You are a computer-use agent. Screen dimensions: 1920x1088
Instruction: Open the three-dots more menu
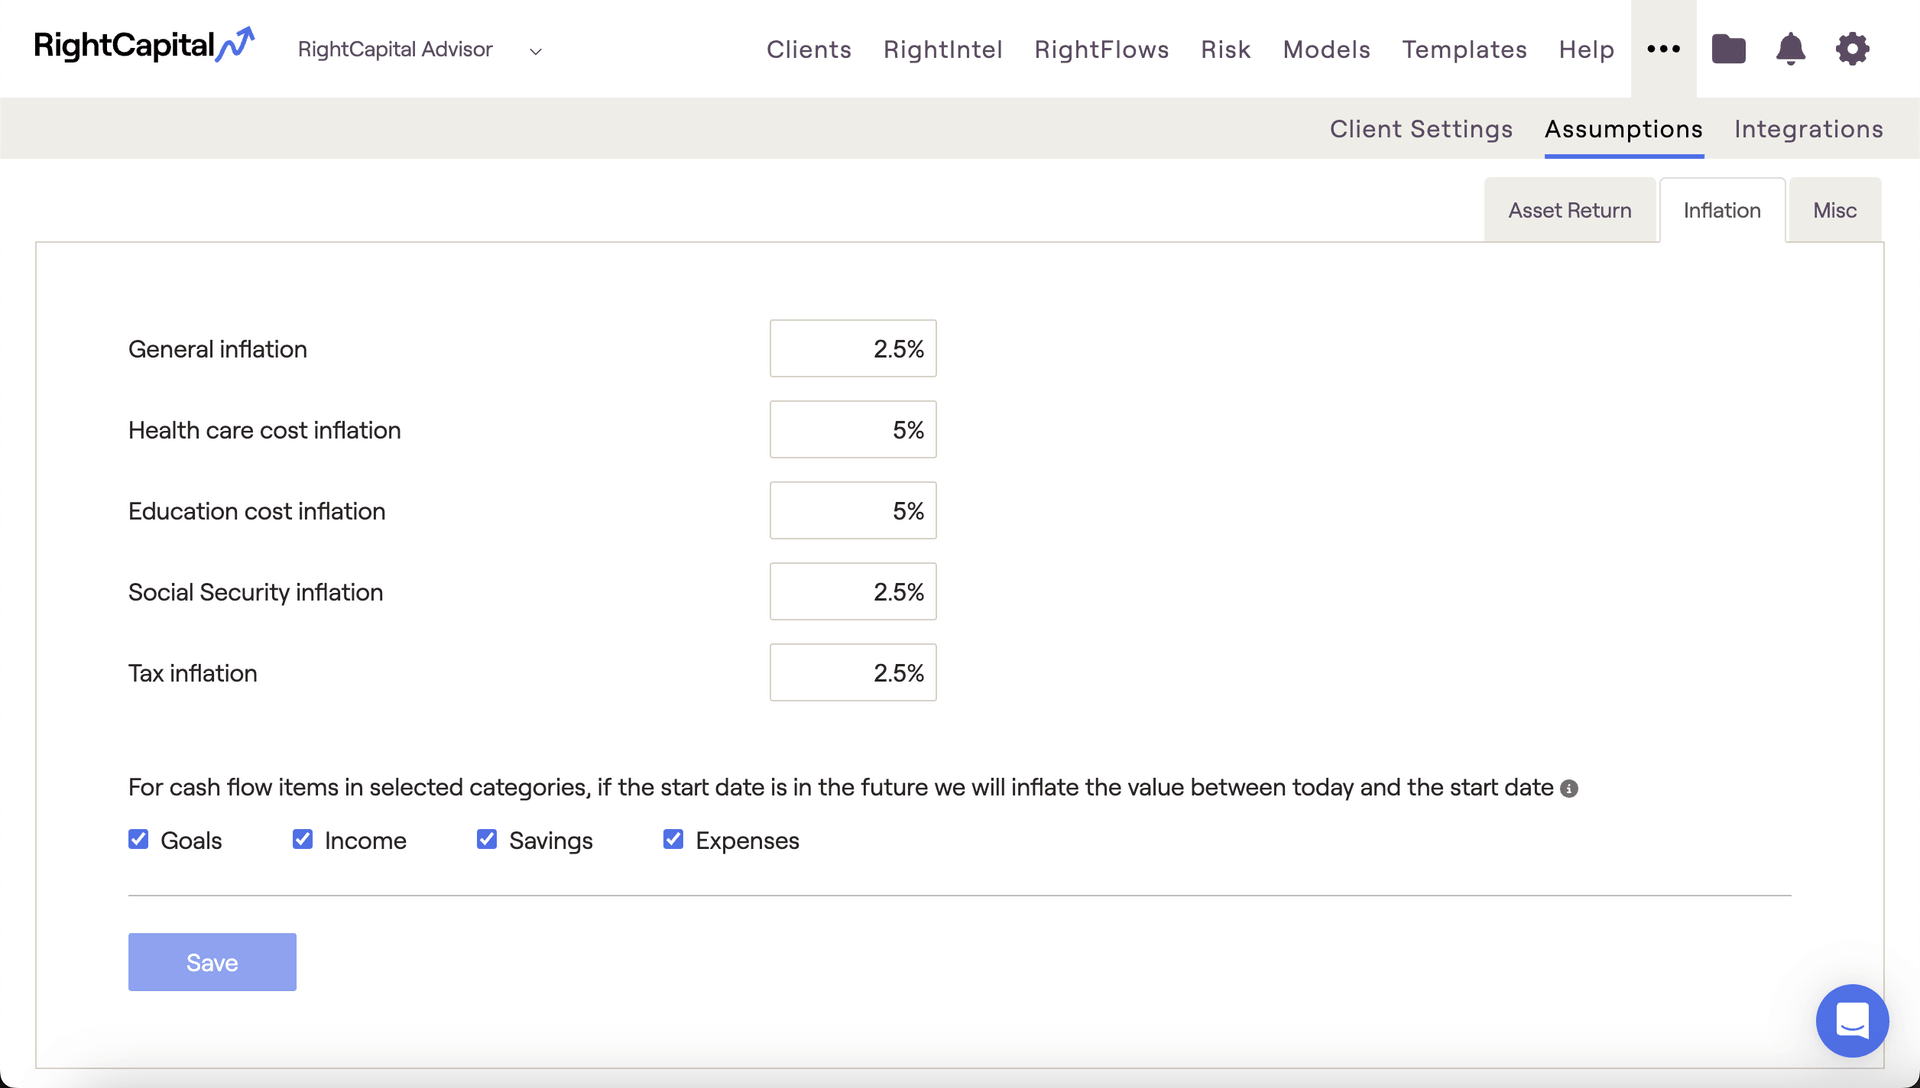tap(1663, 49)
